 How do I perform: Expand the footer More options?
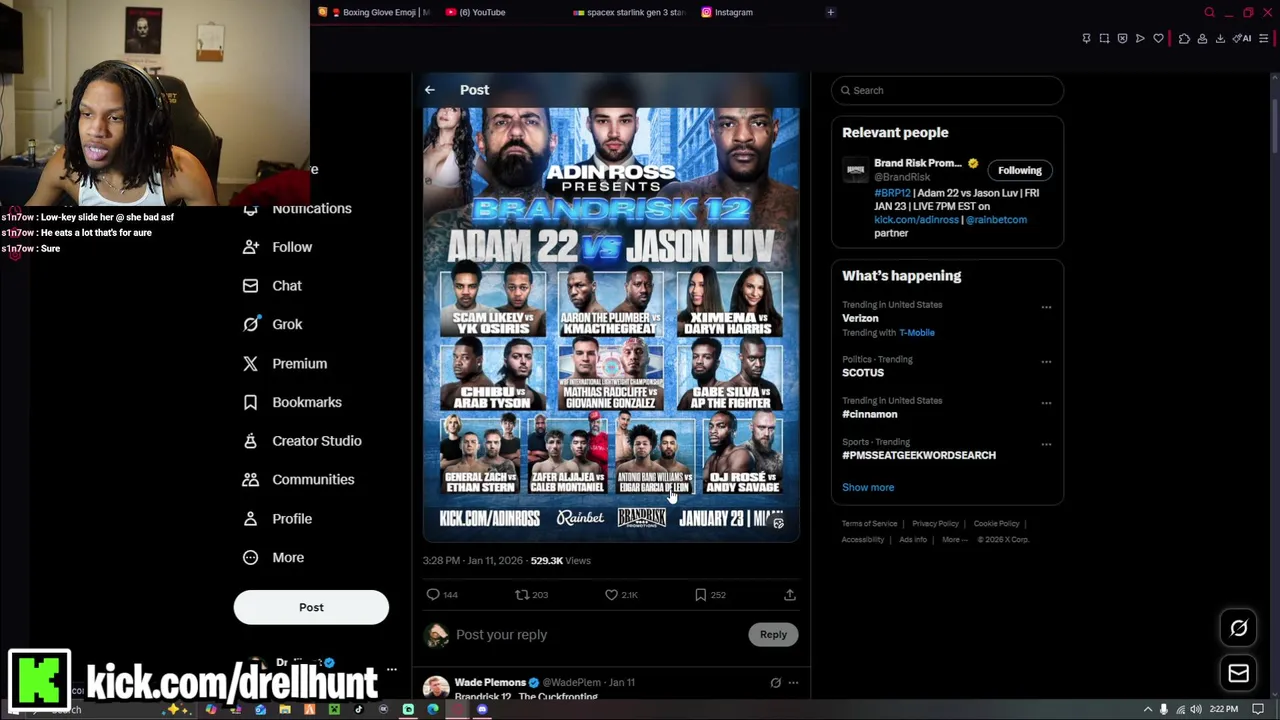click(x=954, y=540)
